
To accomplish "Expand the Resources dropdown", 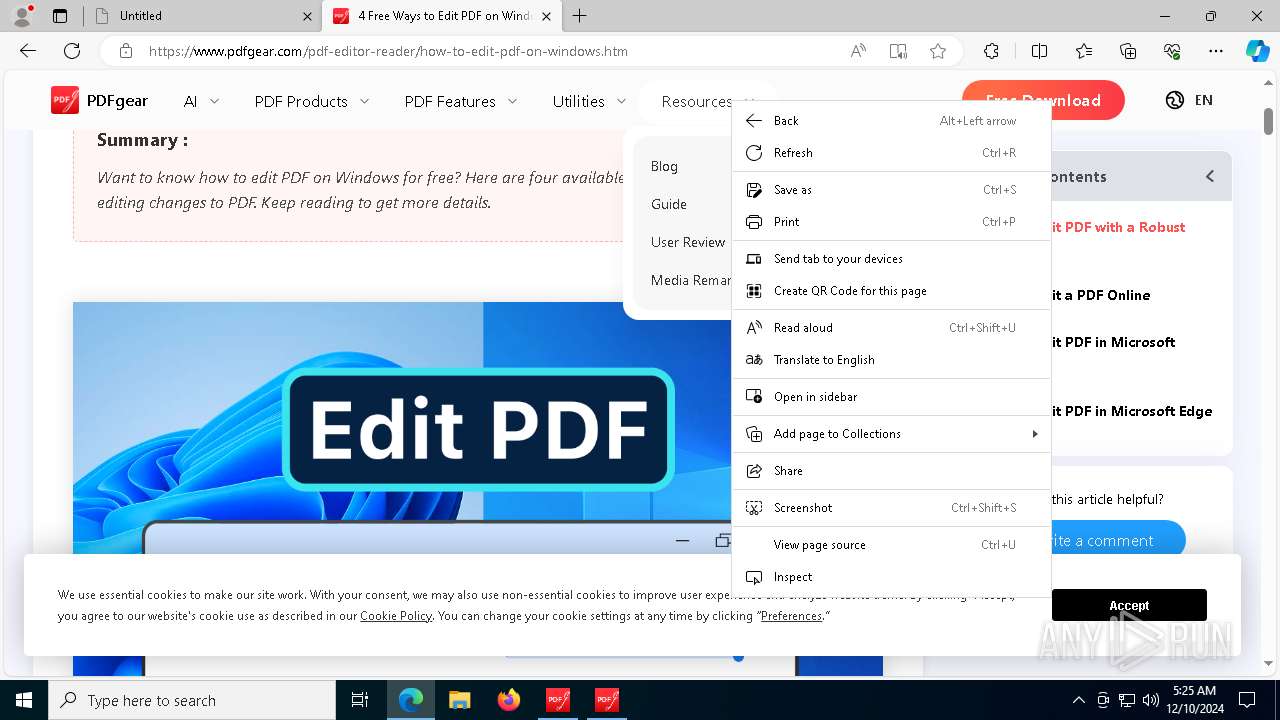I will [696, 101].
